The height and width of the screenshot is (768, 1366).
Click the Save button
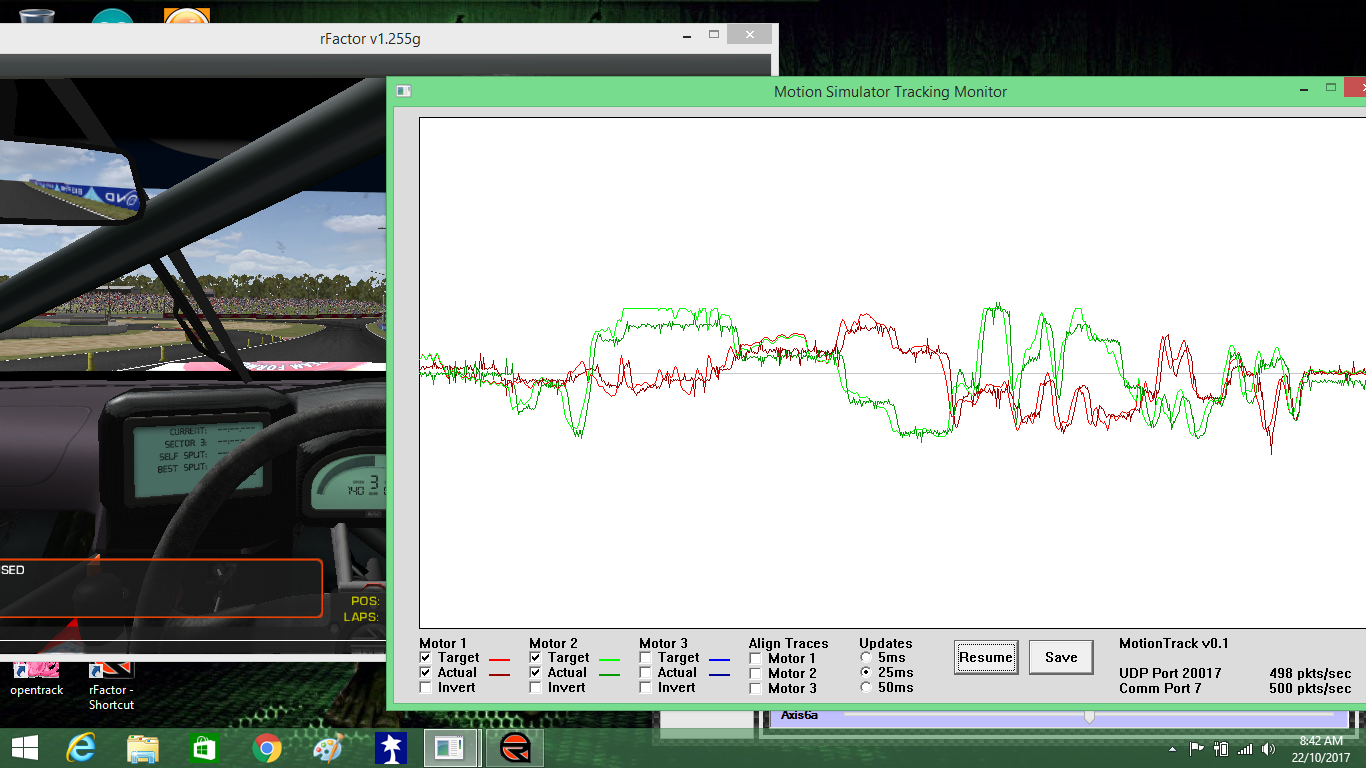pos(1061,657)
